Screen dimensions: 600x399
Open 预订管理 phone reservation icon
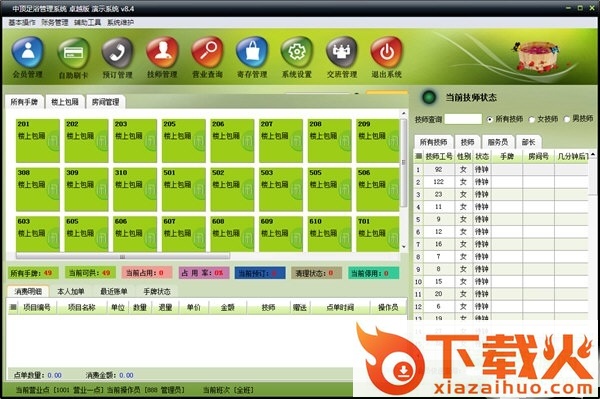coord(117,52)
